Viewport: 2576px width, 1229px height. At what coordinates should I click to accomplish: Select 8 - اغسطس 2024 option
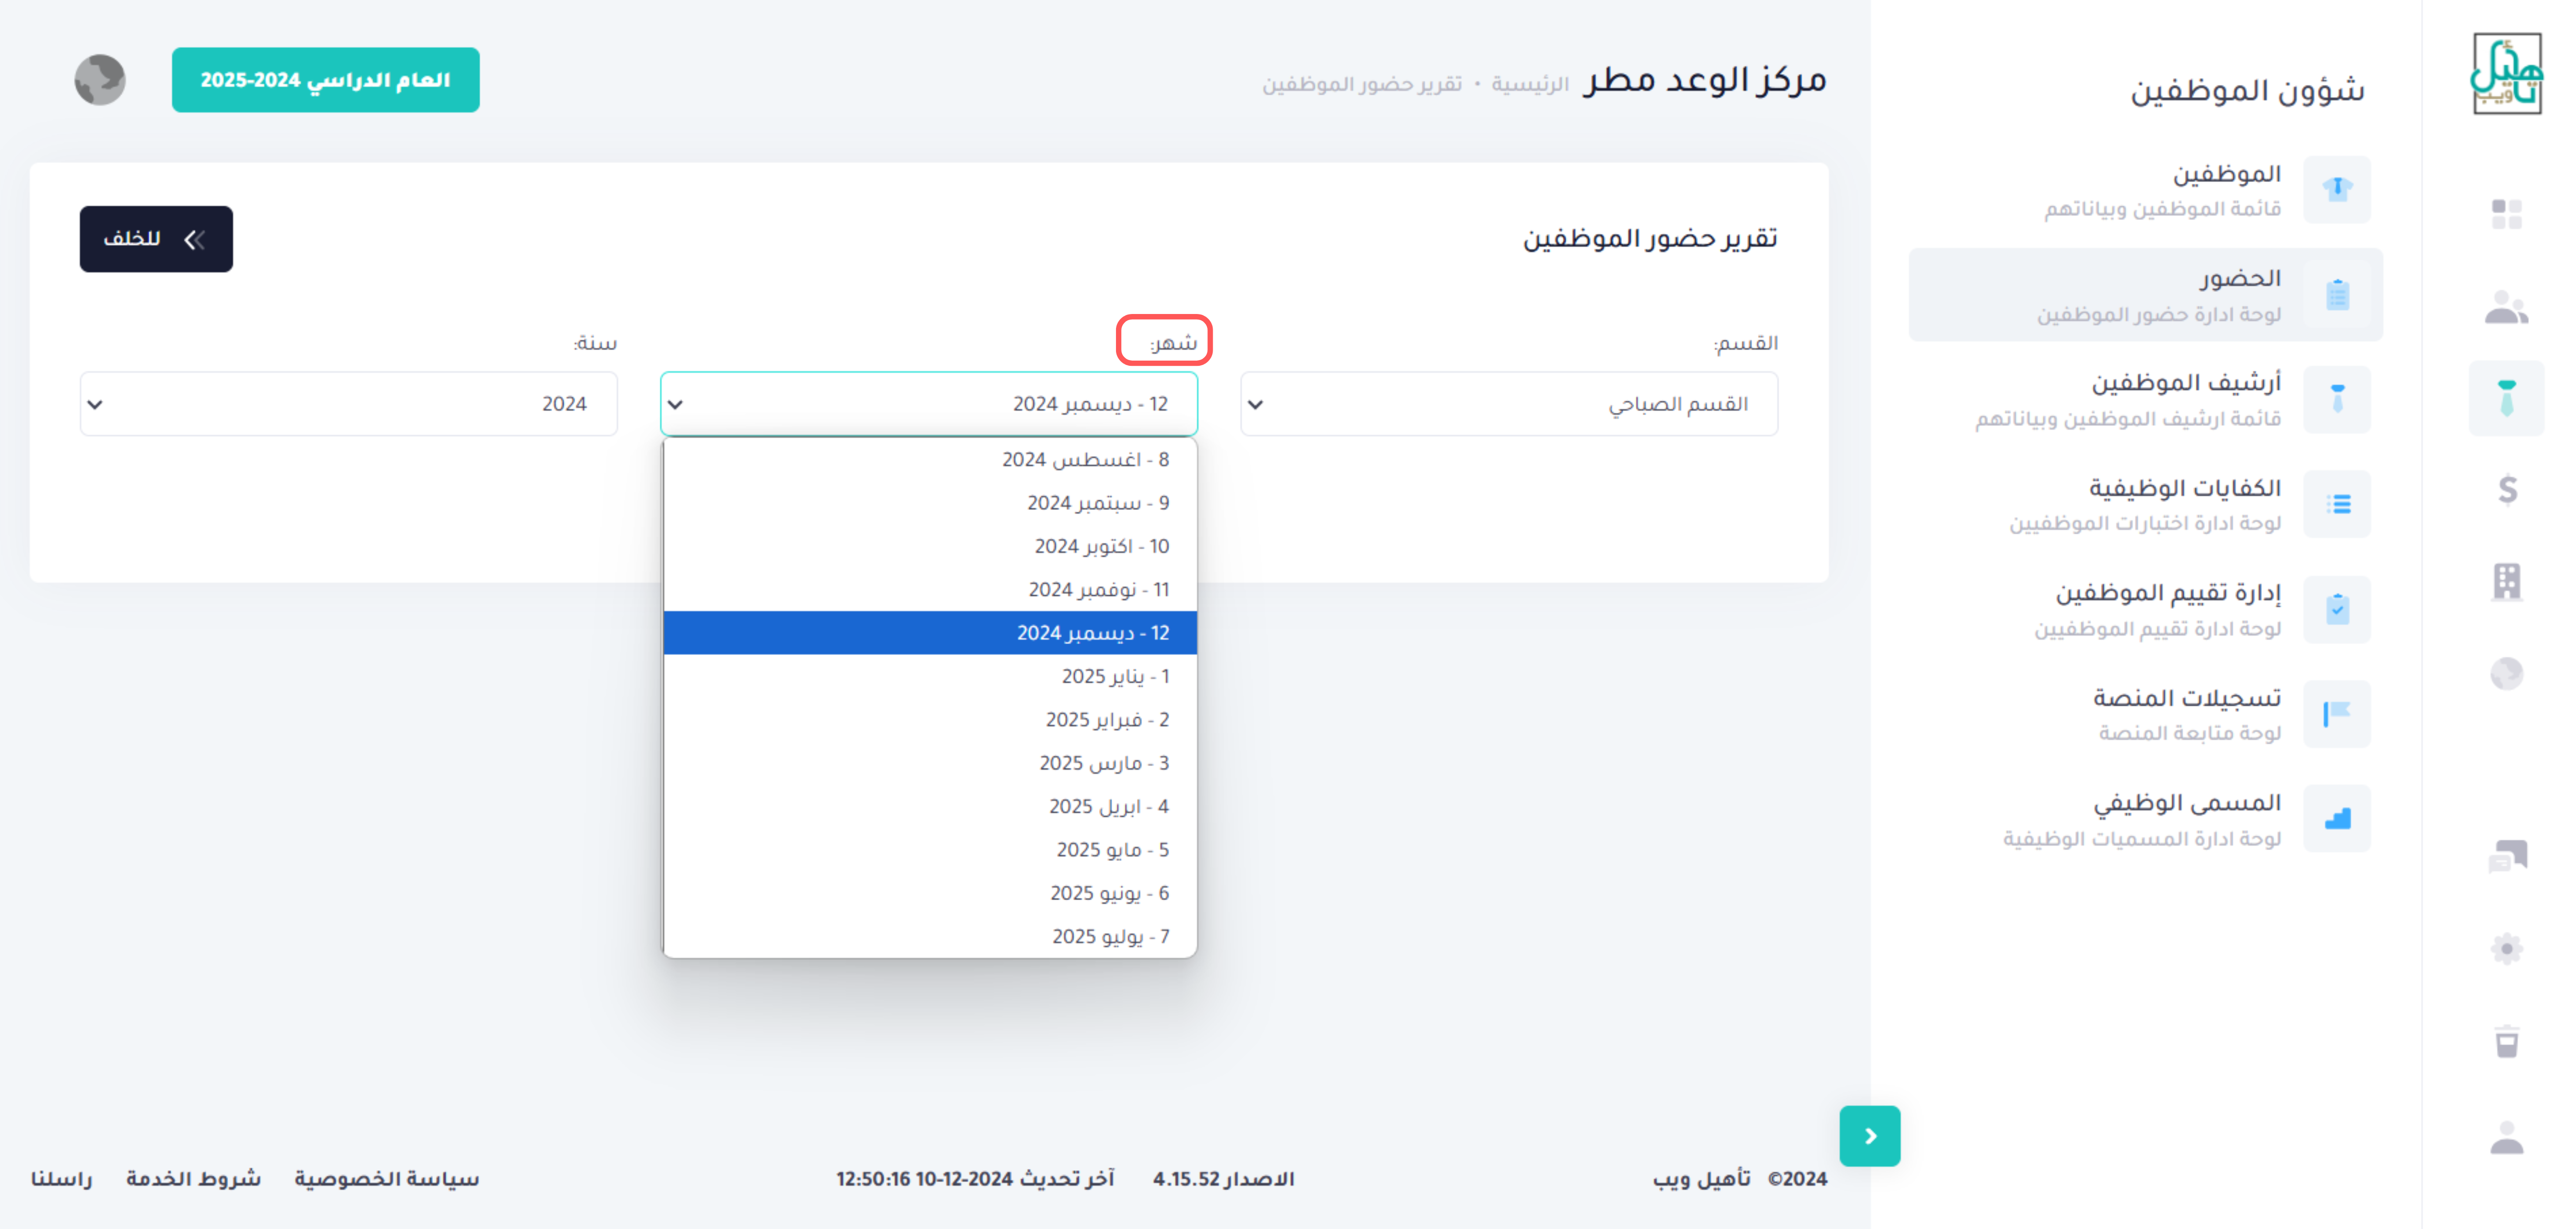tap(929, 459)
